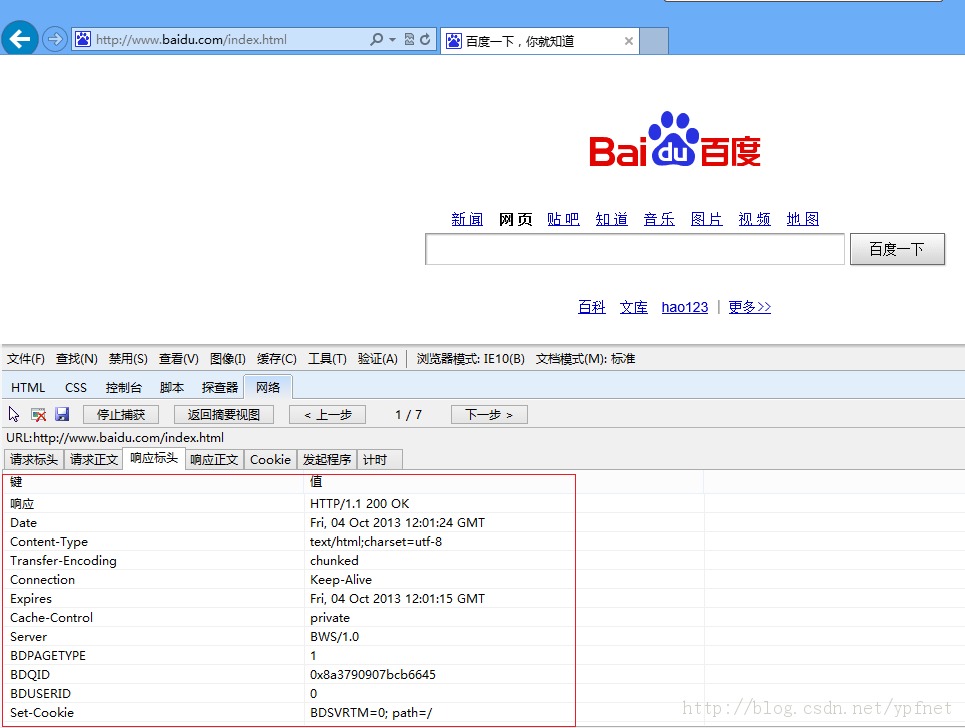
Task: Open the Cookie detail tab
Action: click(x=270, y=460)
